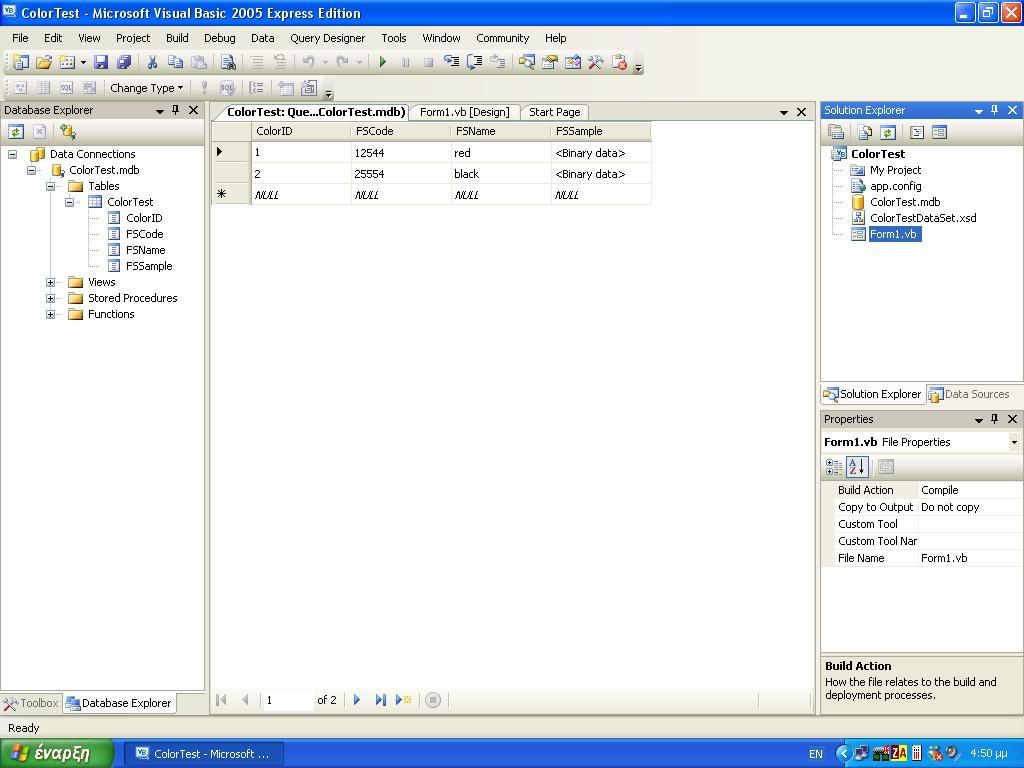Open the Error List toolbar icon

[x=619, y=62]
